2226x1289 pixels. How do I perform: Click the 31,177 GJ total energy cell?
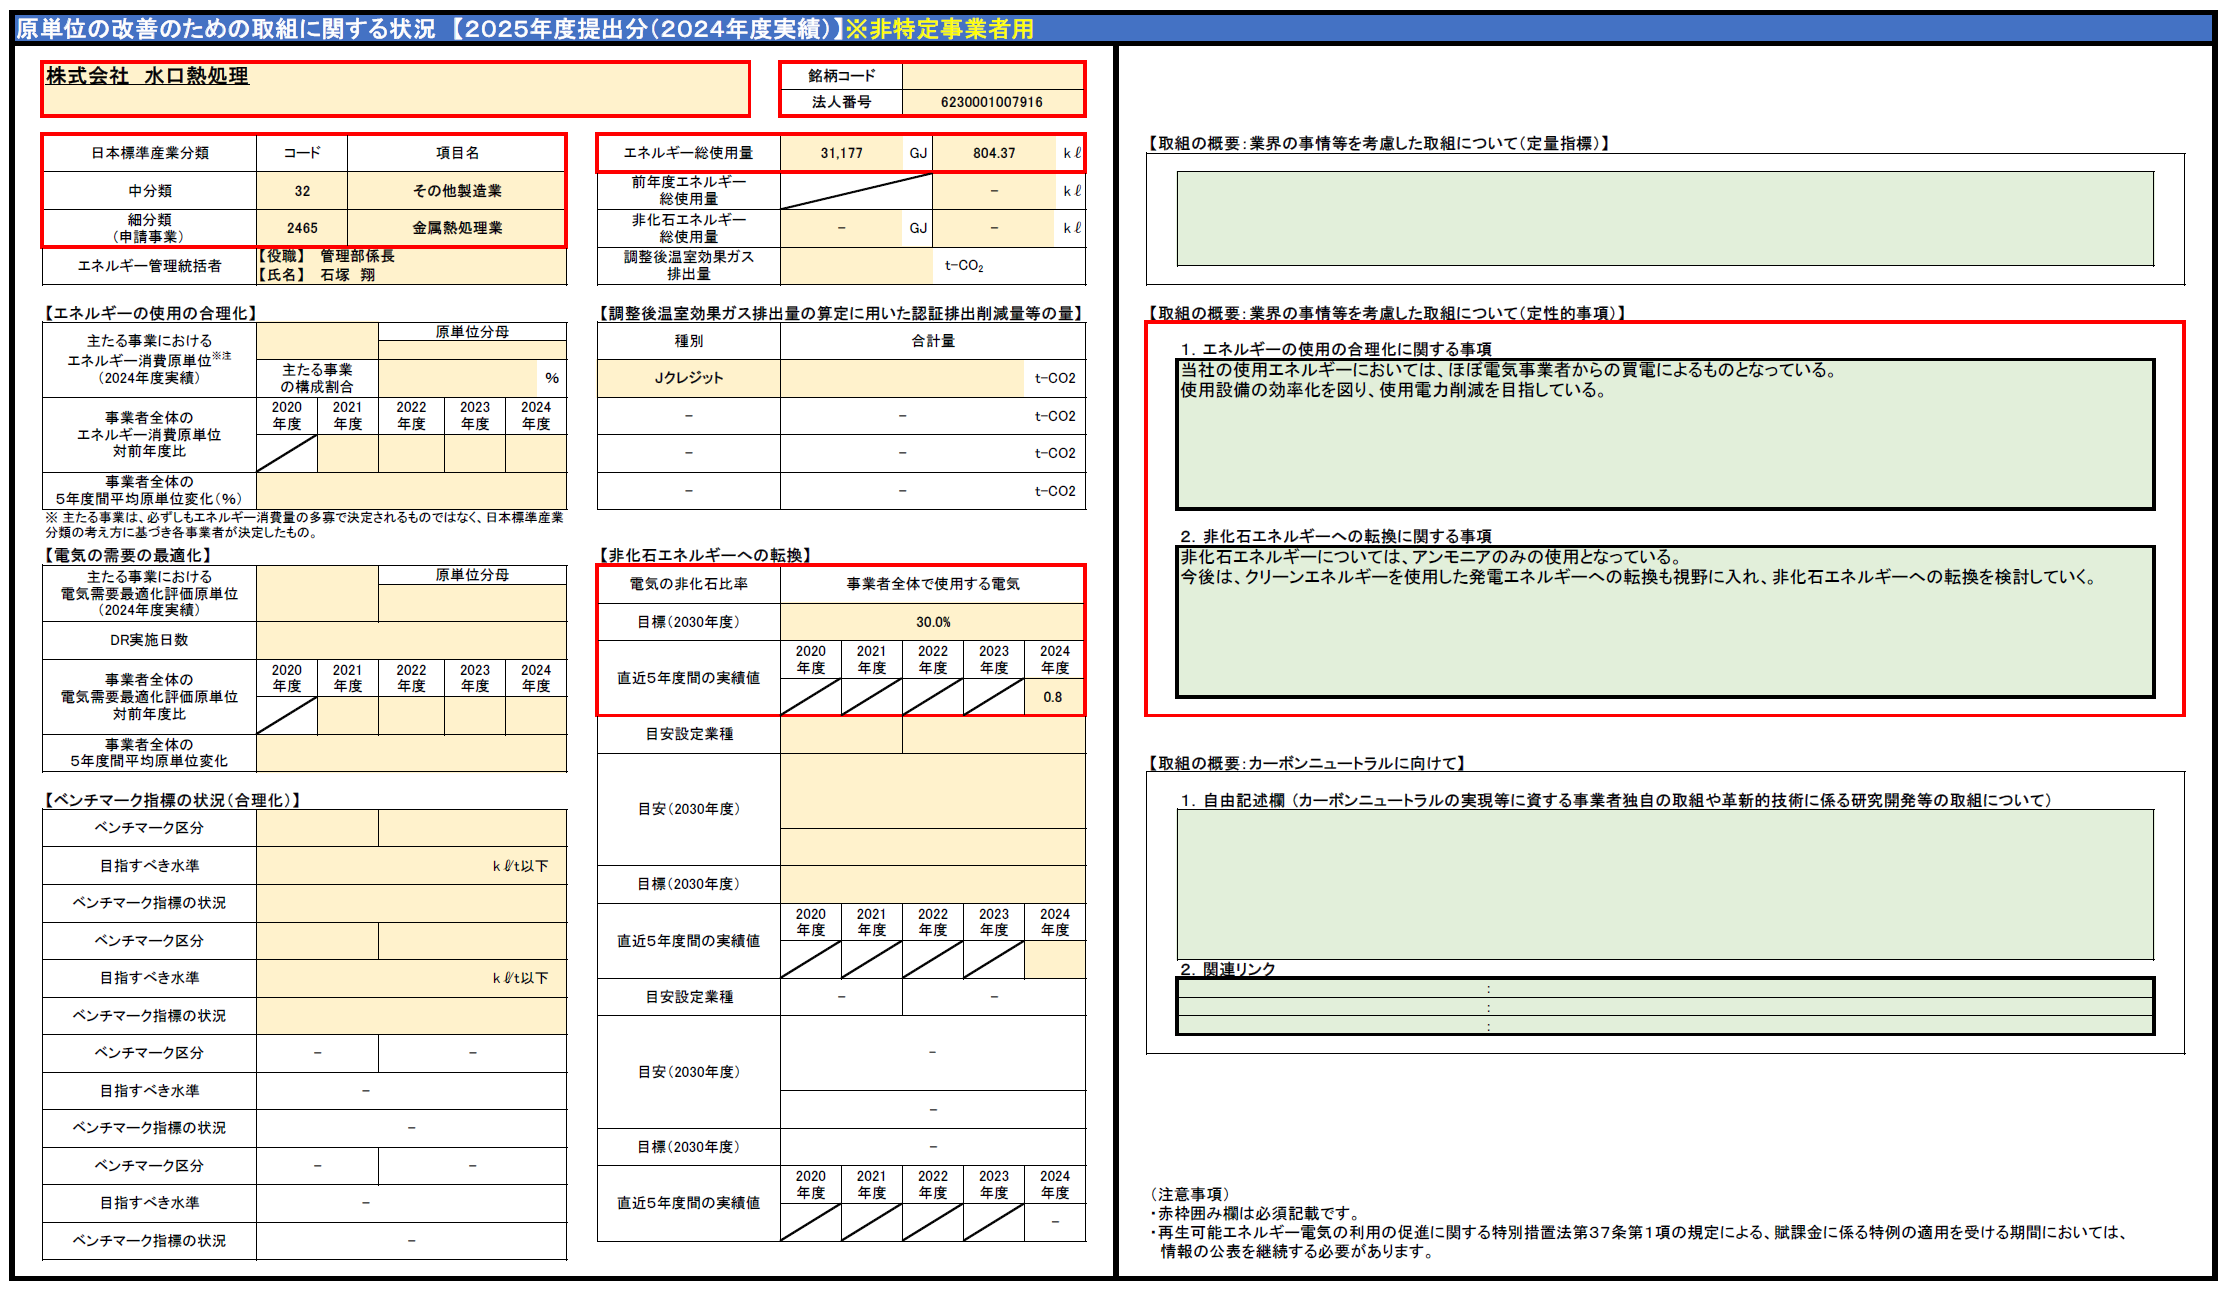(x=841, y=153)
